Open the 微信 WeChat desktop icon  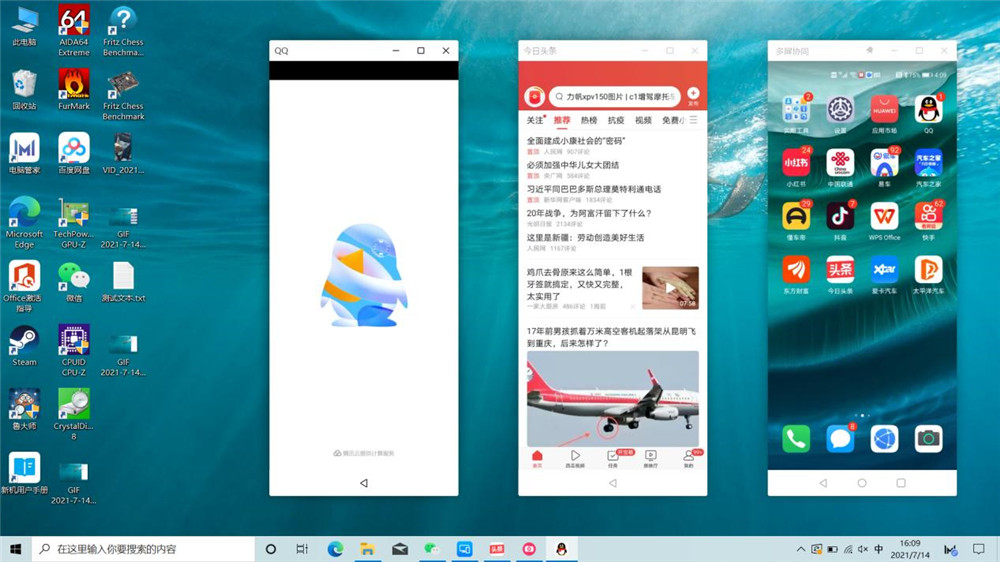(x=74, y=281)
